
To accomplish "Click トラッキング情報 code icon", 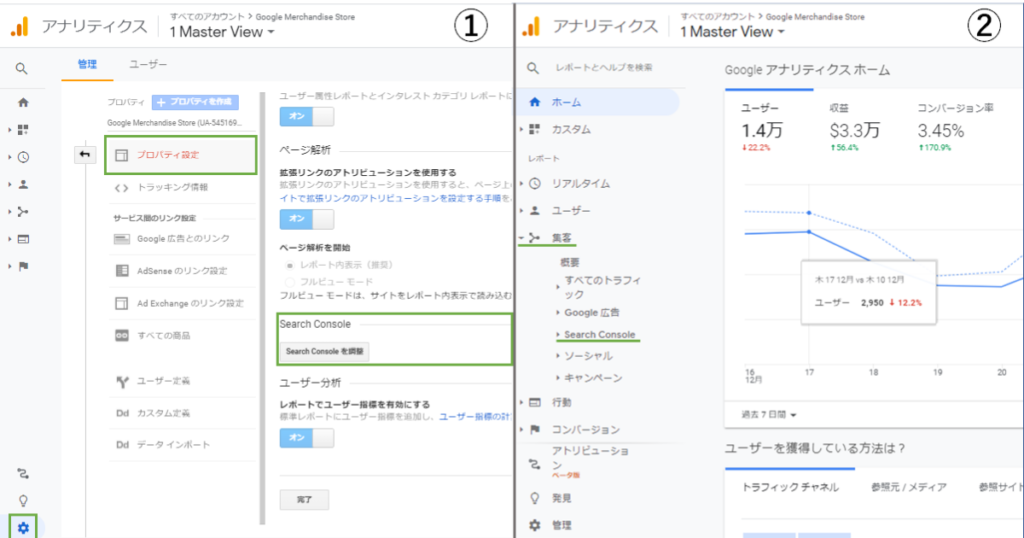I will click(x=121, y=188).
